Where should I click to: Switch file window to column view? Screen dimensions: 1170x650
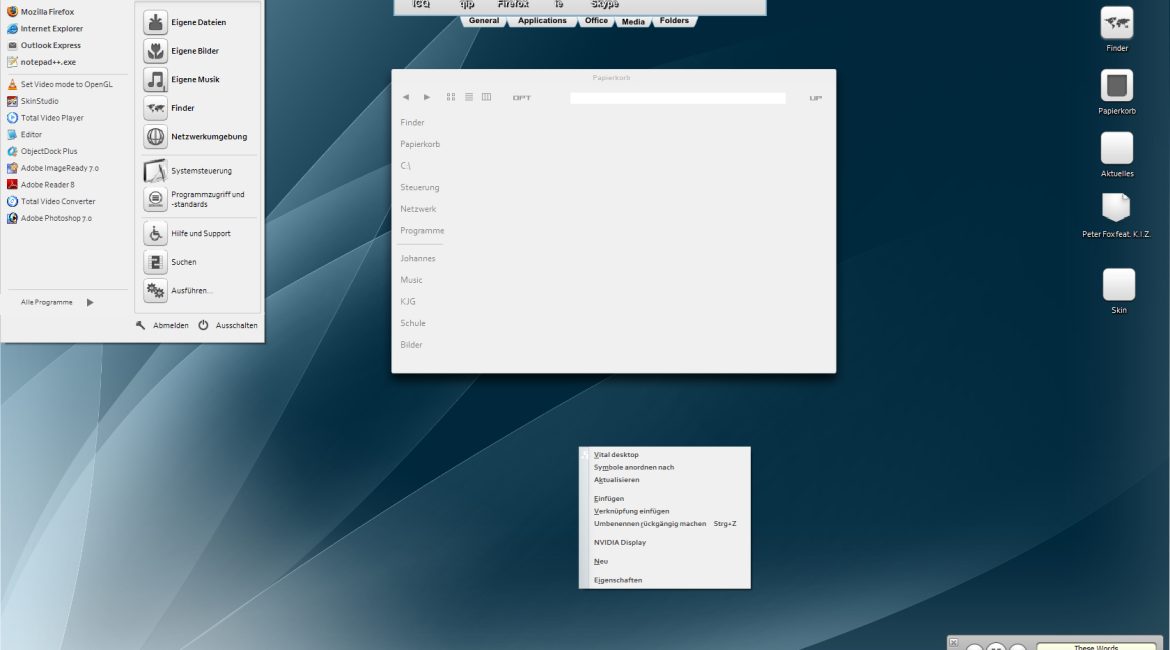point(486,97)
